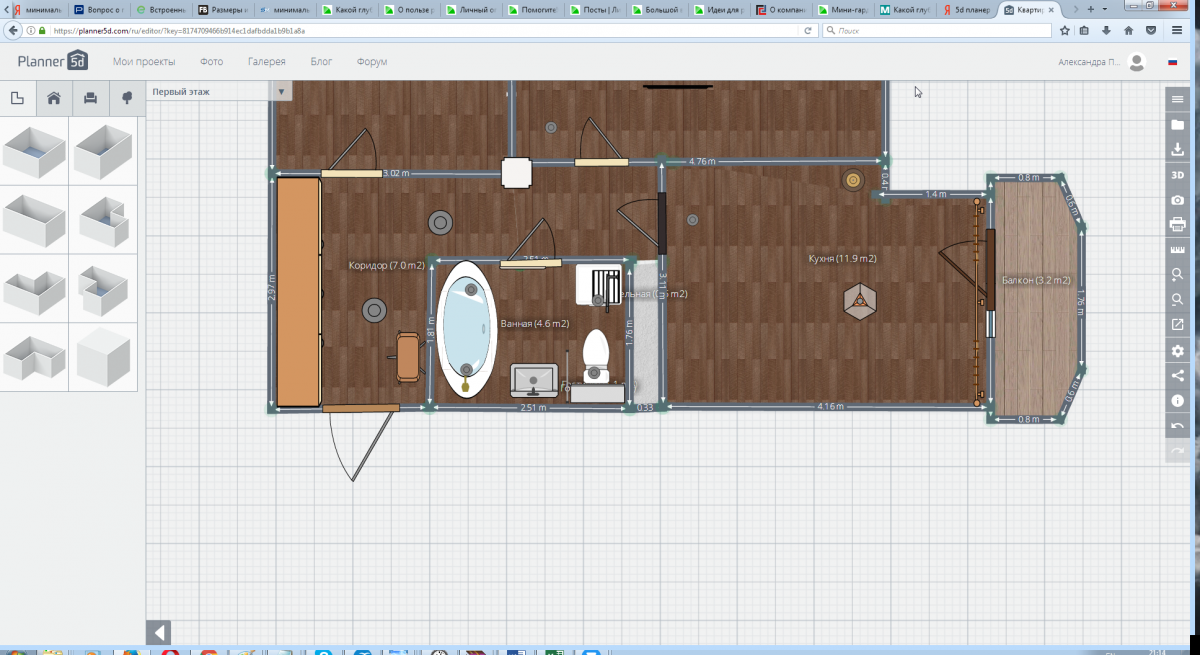Switch to 3D view mode
Viewport: 1200px width, 655px height.
[1177, 175]
